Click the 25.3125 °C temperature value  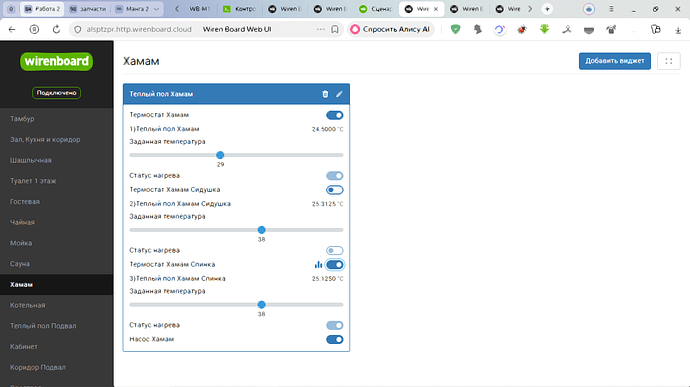pos(327,204)
